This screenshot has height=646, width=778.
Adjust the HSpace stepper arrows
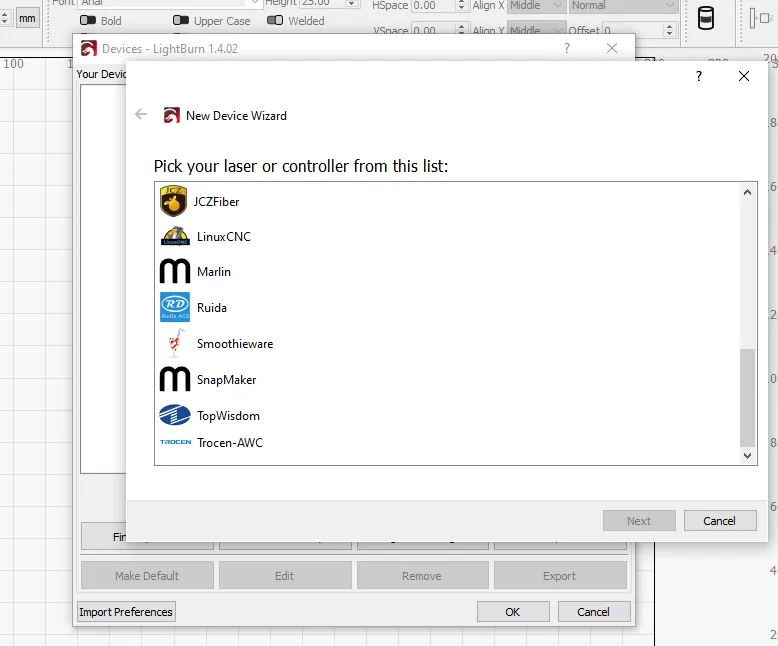click(461, 5)
